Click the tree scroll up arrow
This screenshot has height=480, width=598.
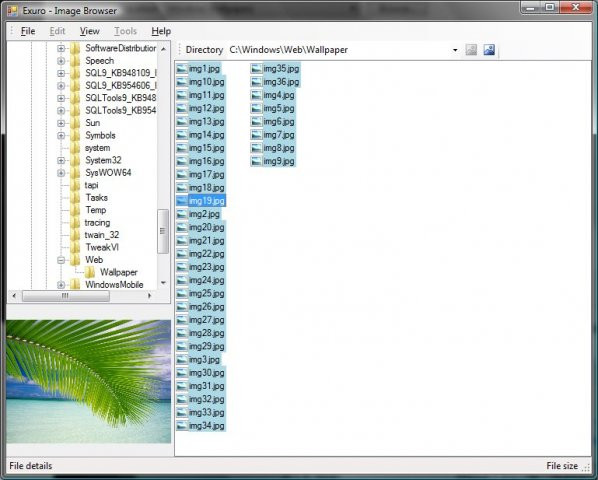(163, 49)
